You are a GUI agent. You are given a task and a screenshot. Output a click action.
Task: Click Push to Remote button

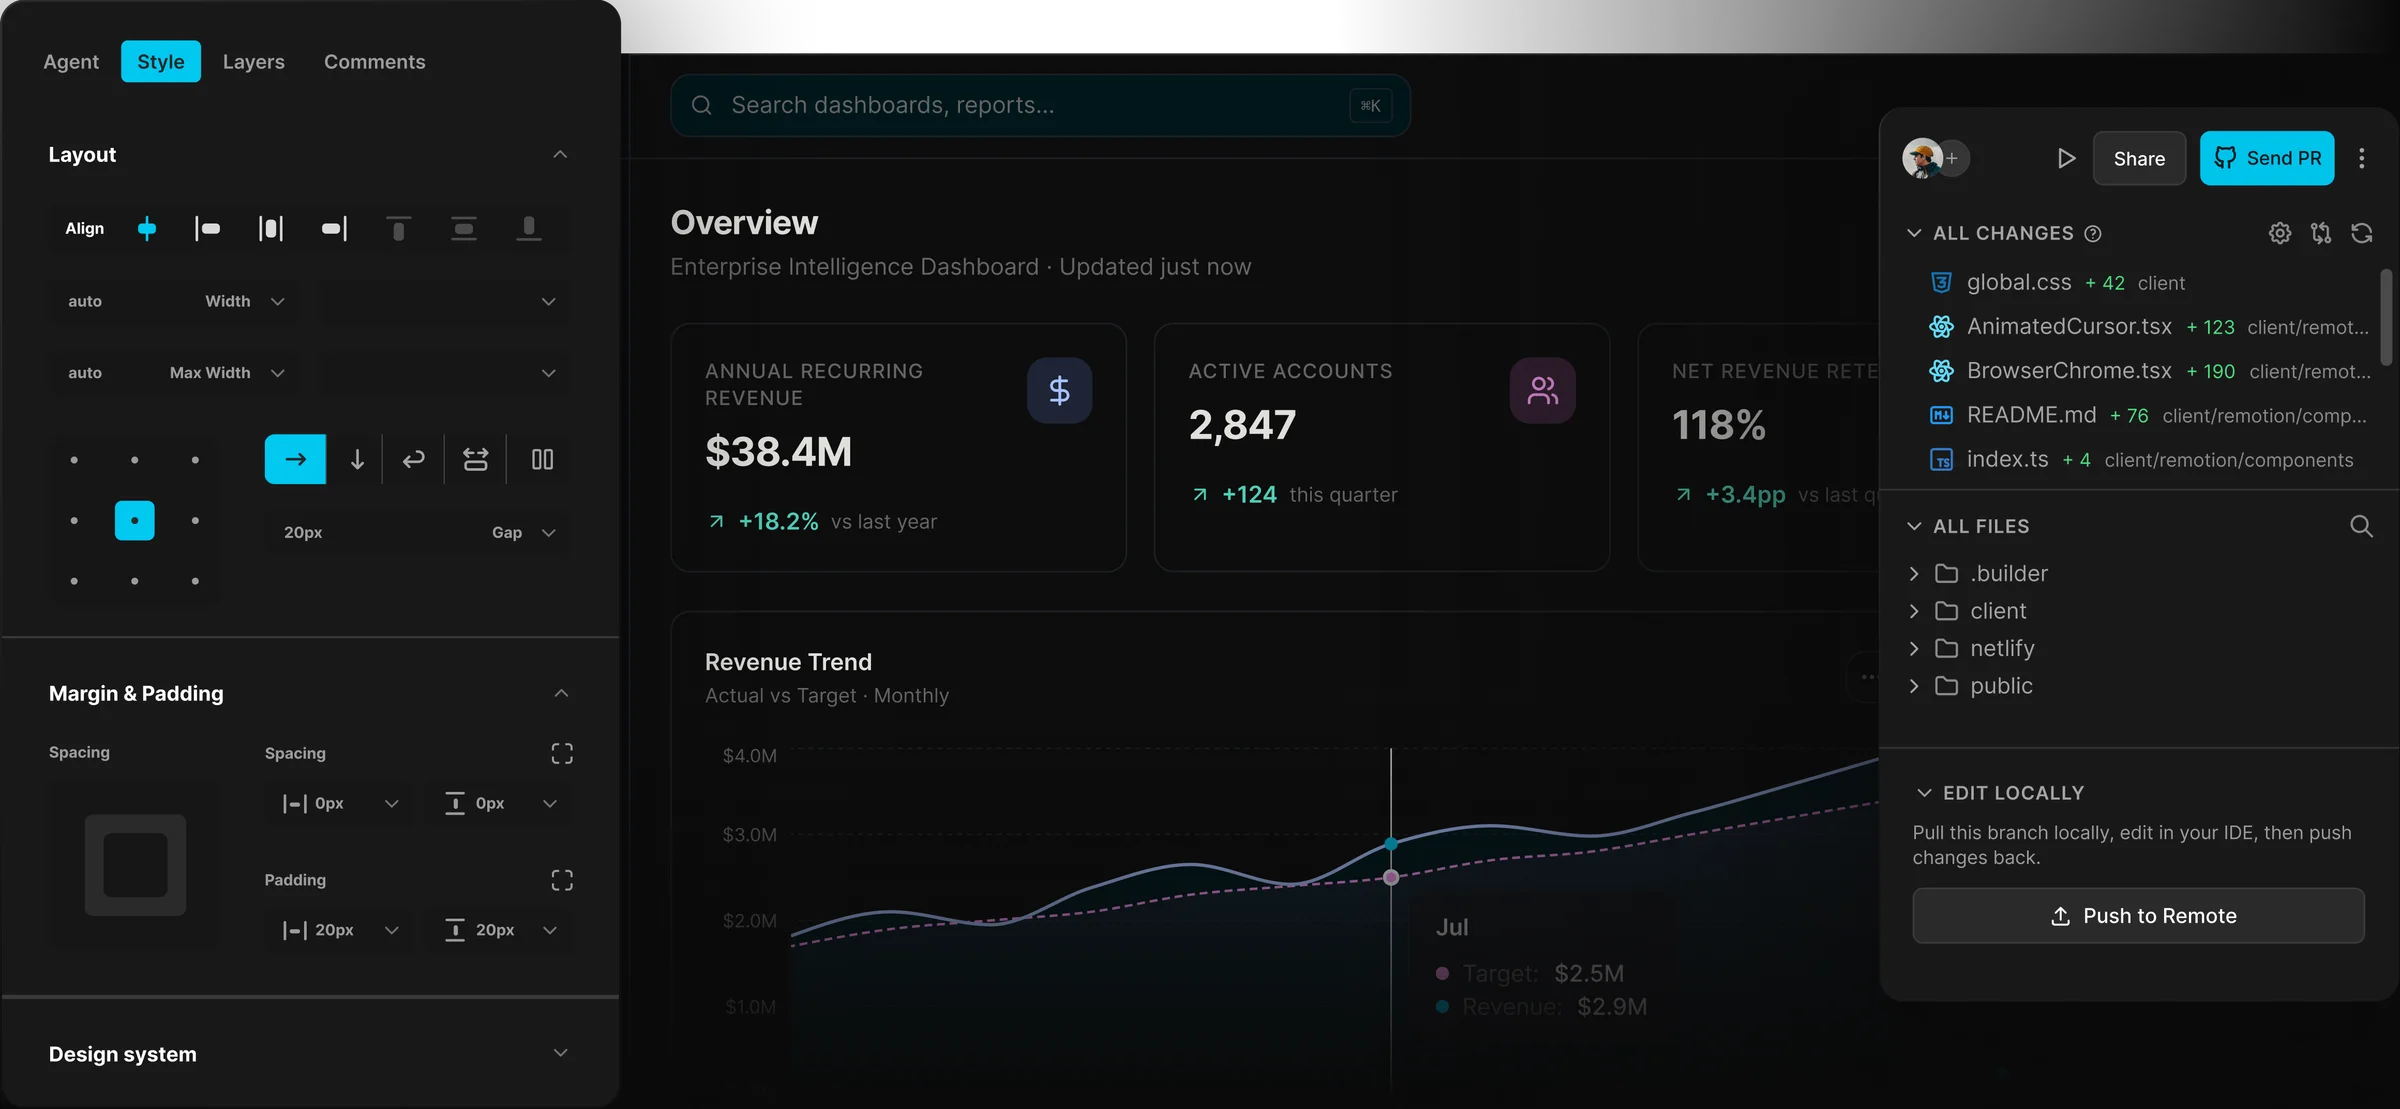[2138, 916]
